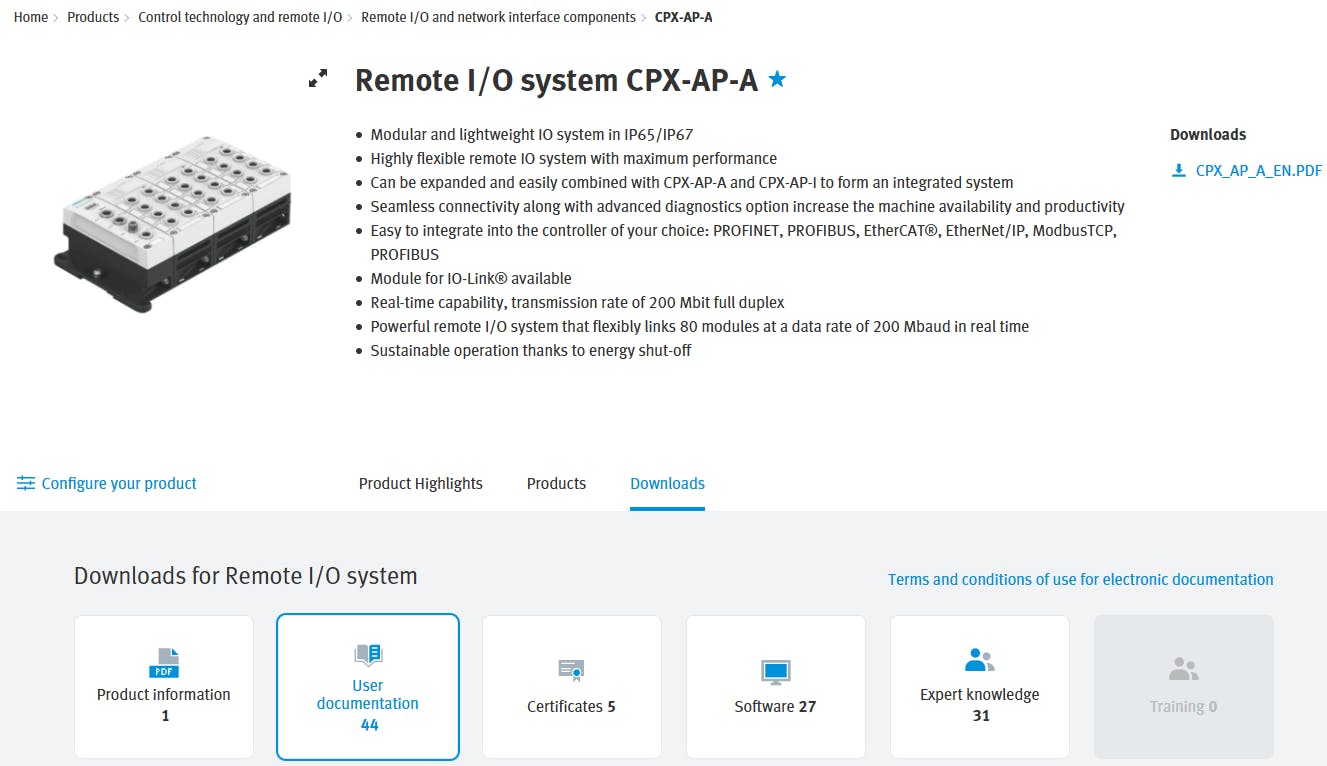Select the User documentation 44 card
Image resolution: width=1327 pixels, height=766 pixels.
[x=368, y=687]
